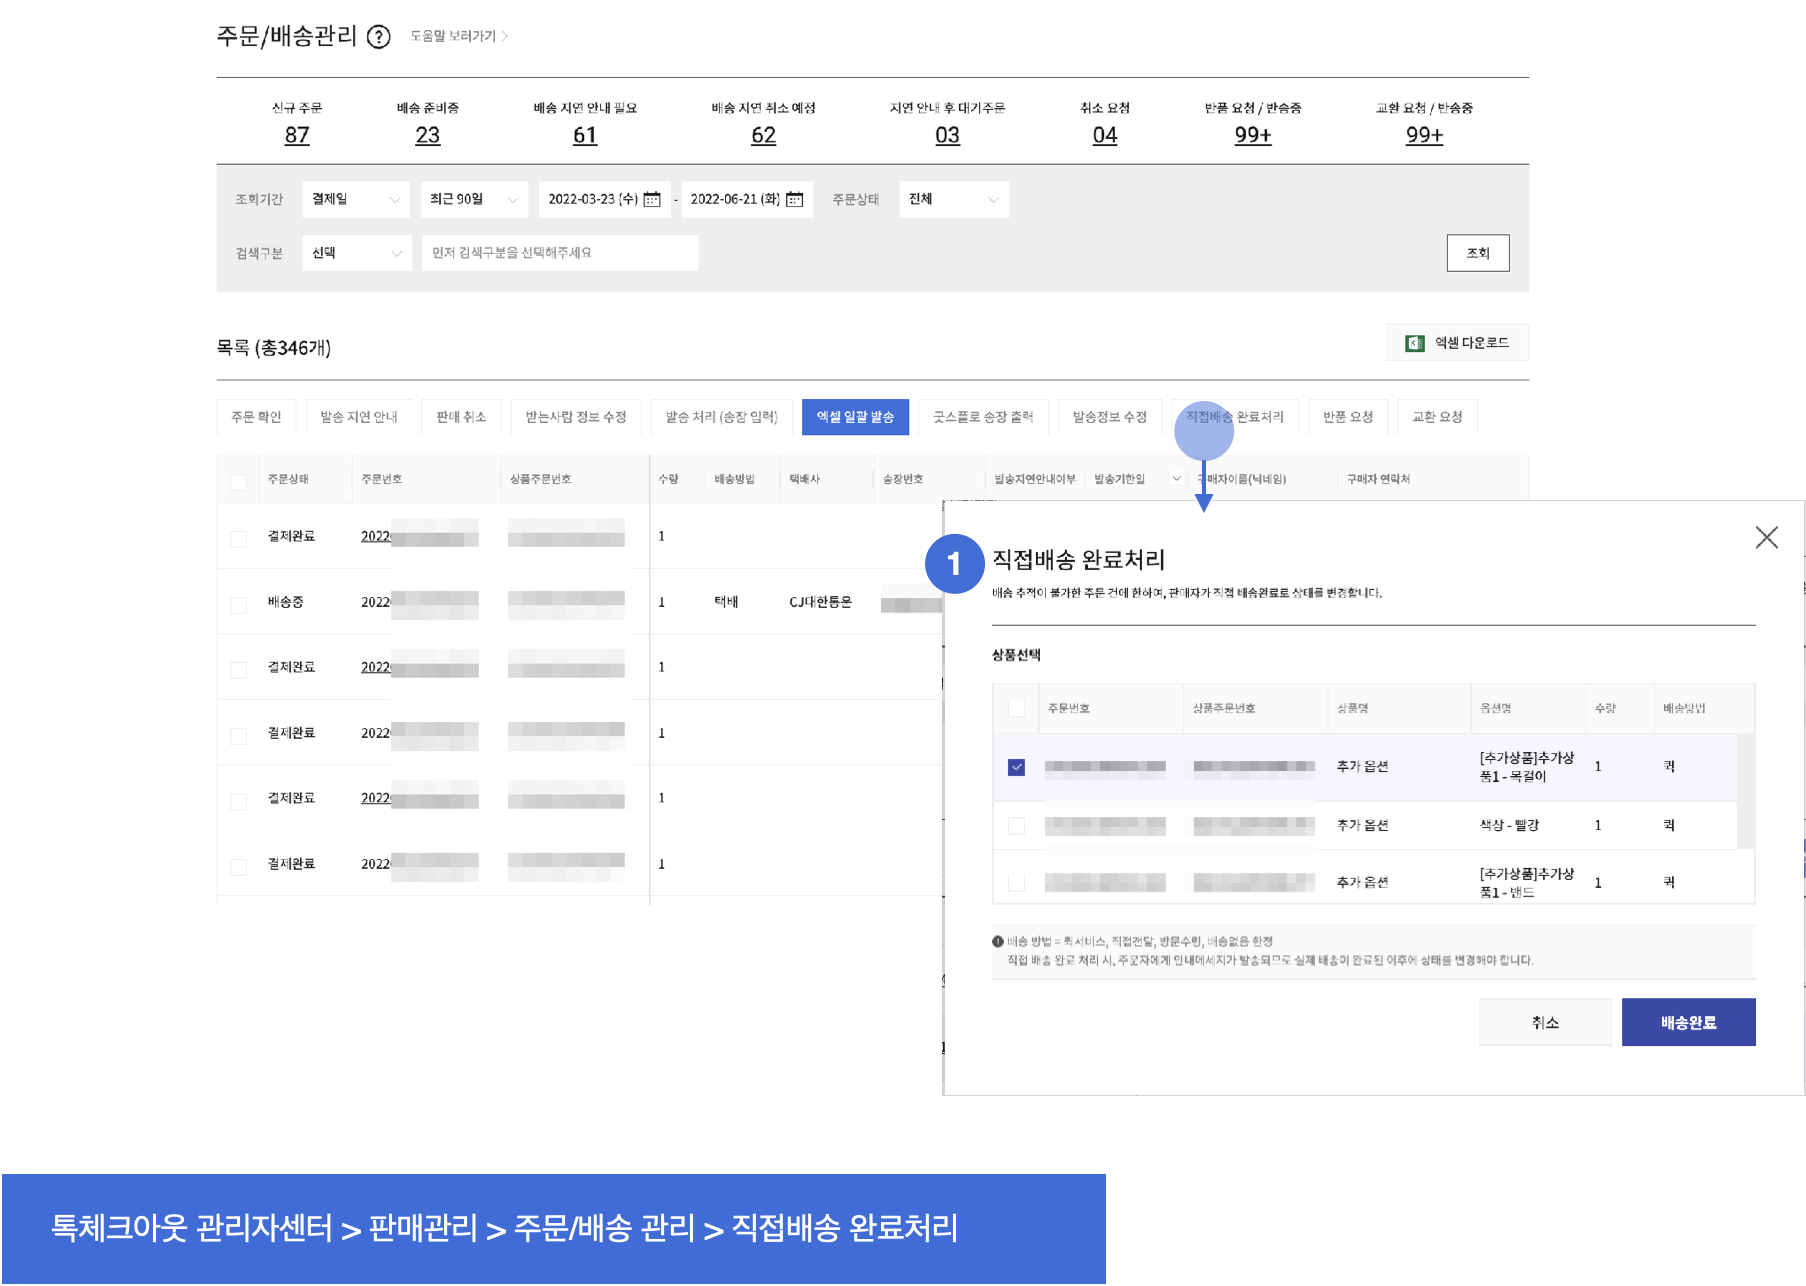Expand the 주문상태 전체 dropdown
The image size is (1806, 1286).
click(x=953, y=199)
